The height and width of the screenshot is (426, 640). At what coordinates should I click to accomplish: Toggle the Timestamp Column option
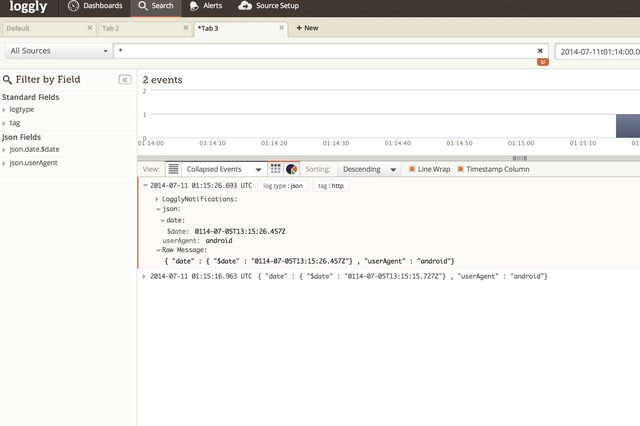(x=493, y=169)
